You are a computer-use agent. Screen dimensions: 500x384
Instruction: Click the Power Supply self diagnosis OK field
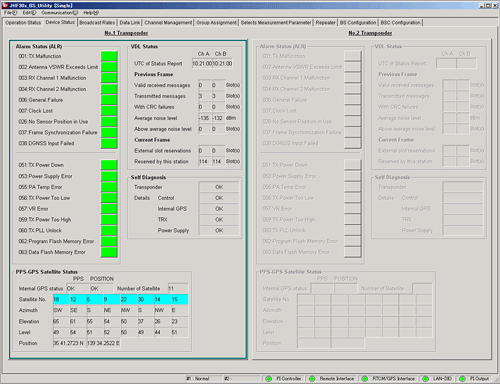pos(219,230)
